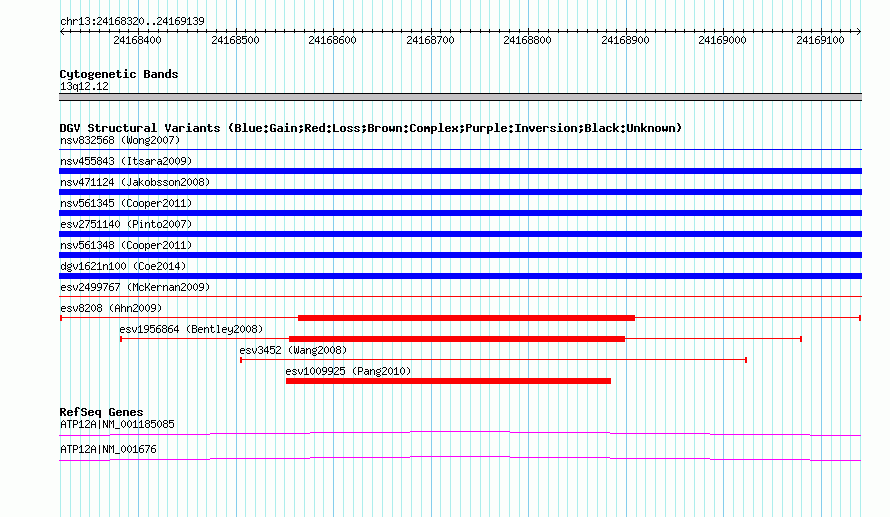890x517 pixels.
Task: Open variant nsv455843 (Itsara2009) label
Action: click(x=126, y=161)
